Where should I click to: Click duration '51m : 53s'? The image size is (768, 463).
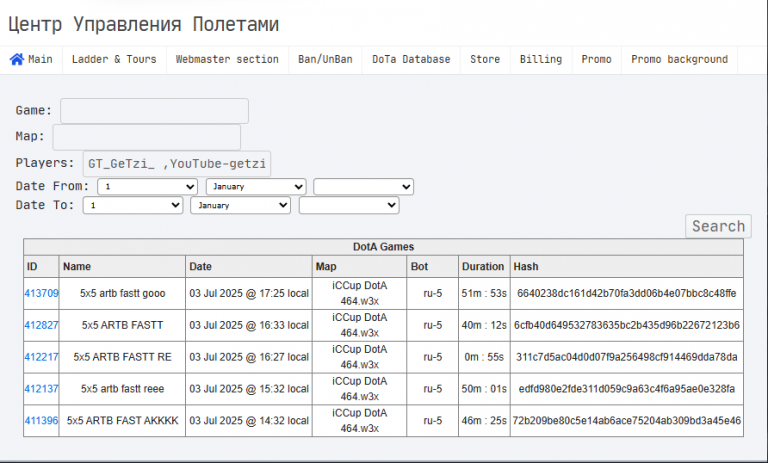484,293
